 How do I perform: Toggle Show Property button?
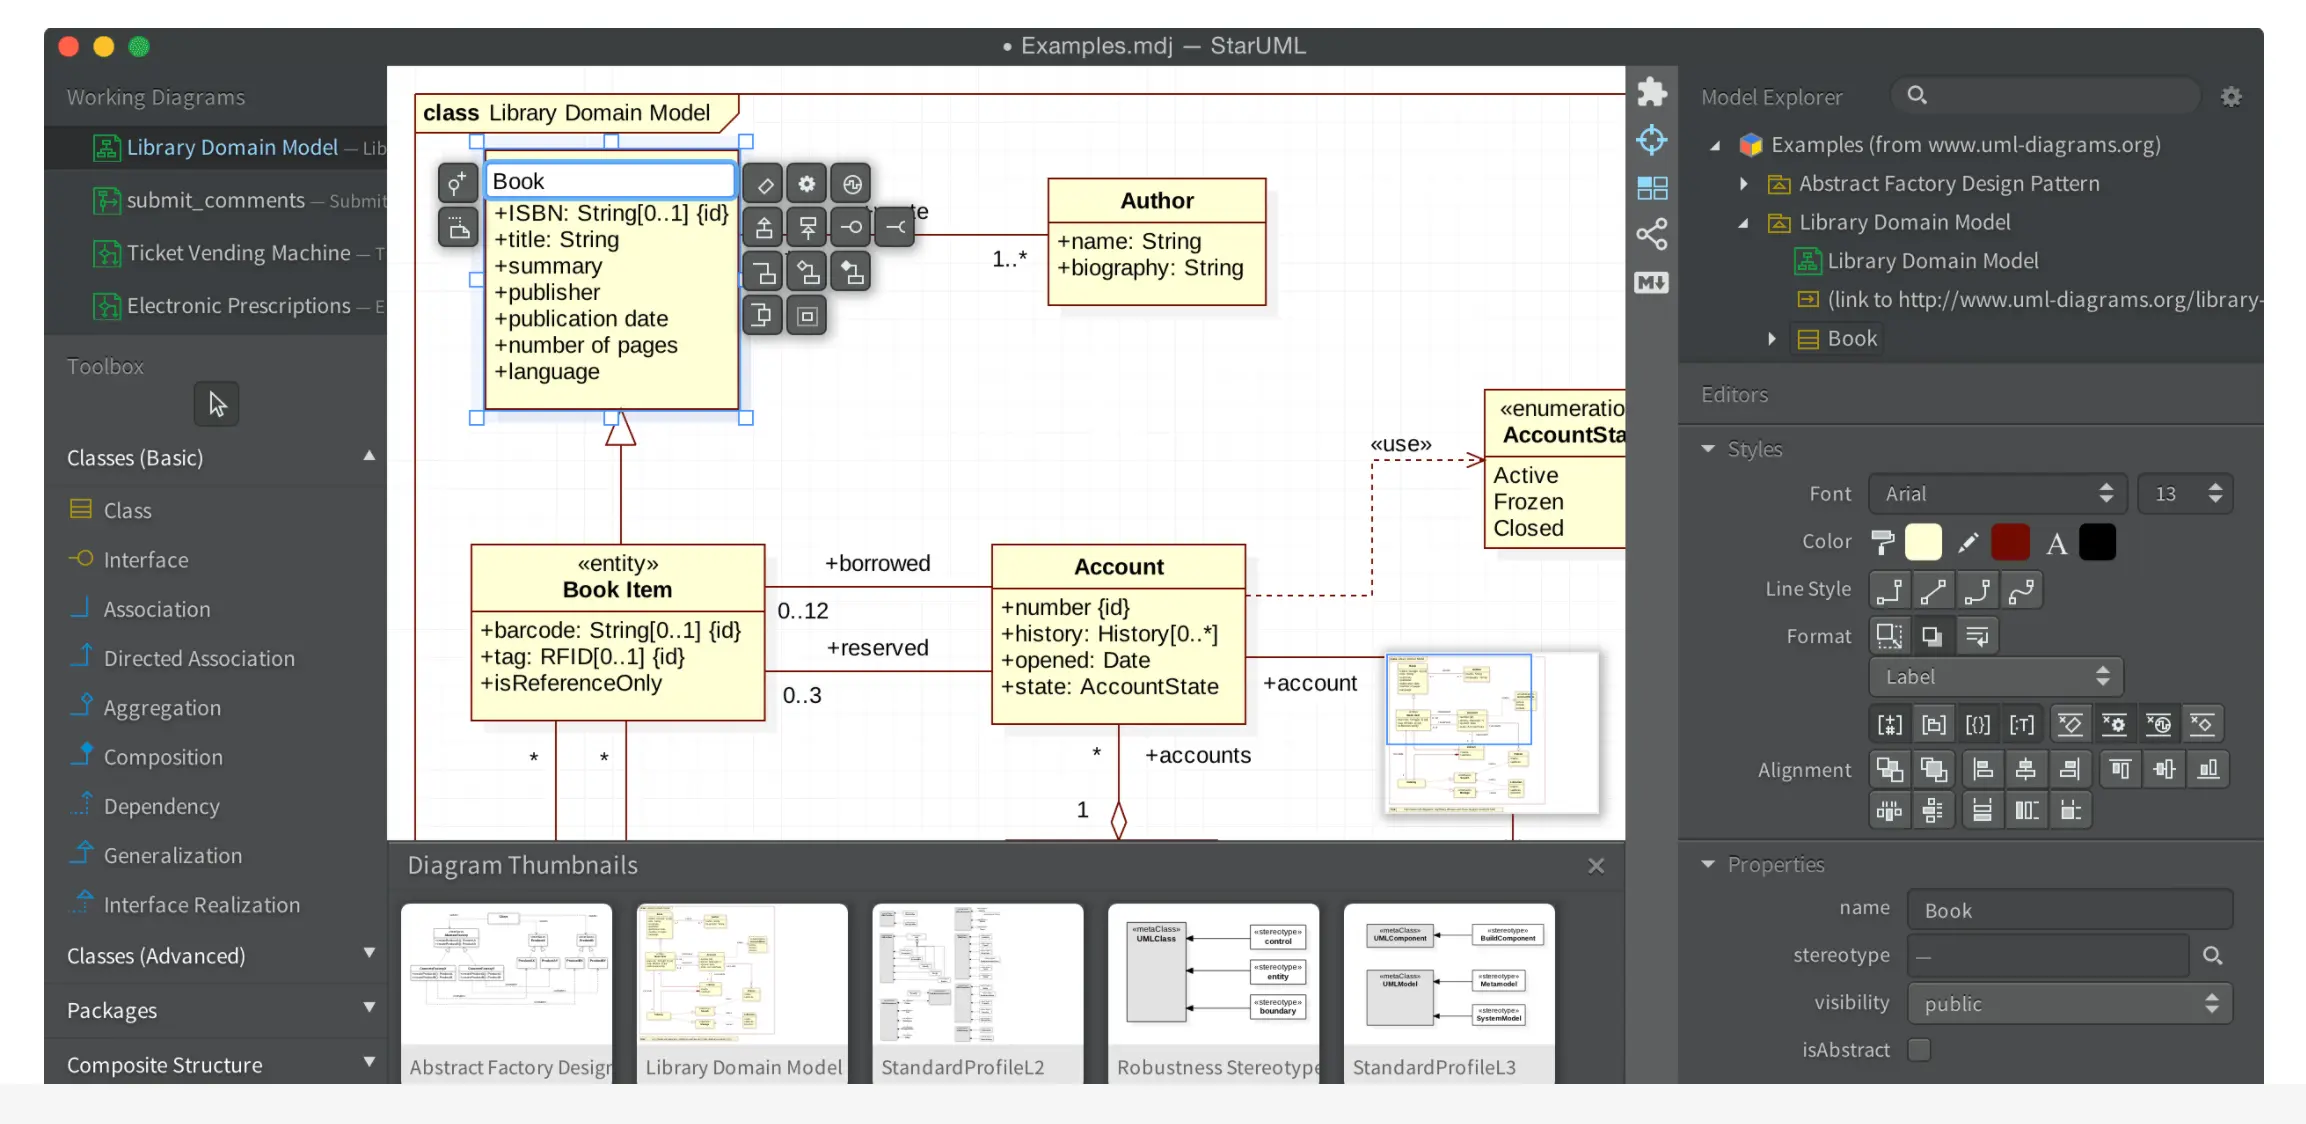(1977, 724)
